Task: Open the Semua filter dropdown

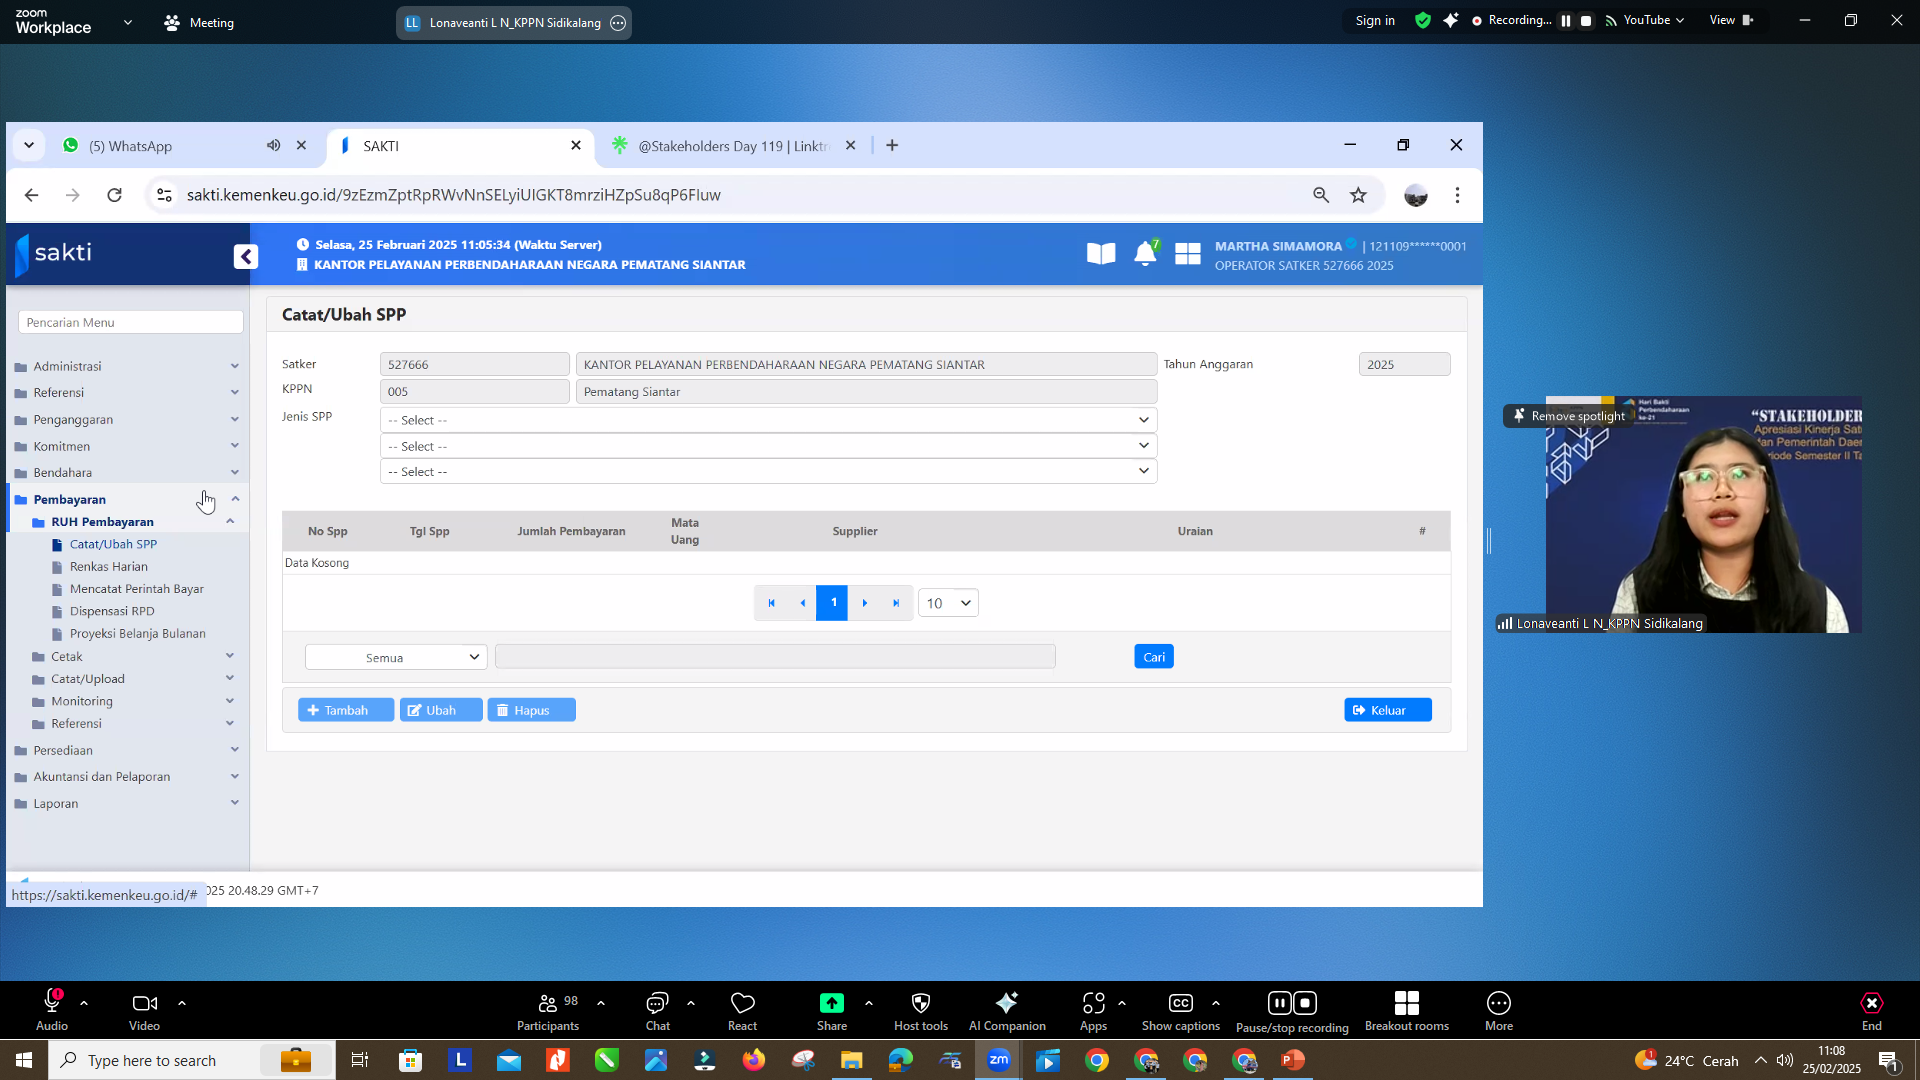Action: click(x=396, y=657)
